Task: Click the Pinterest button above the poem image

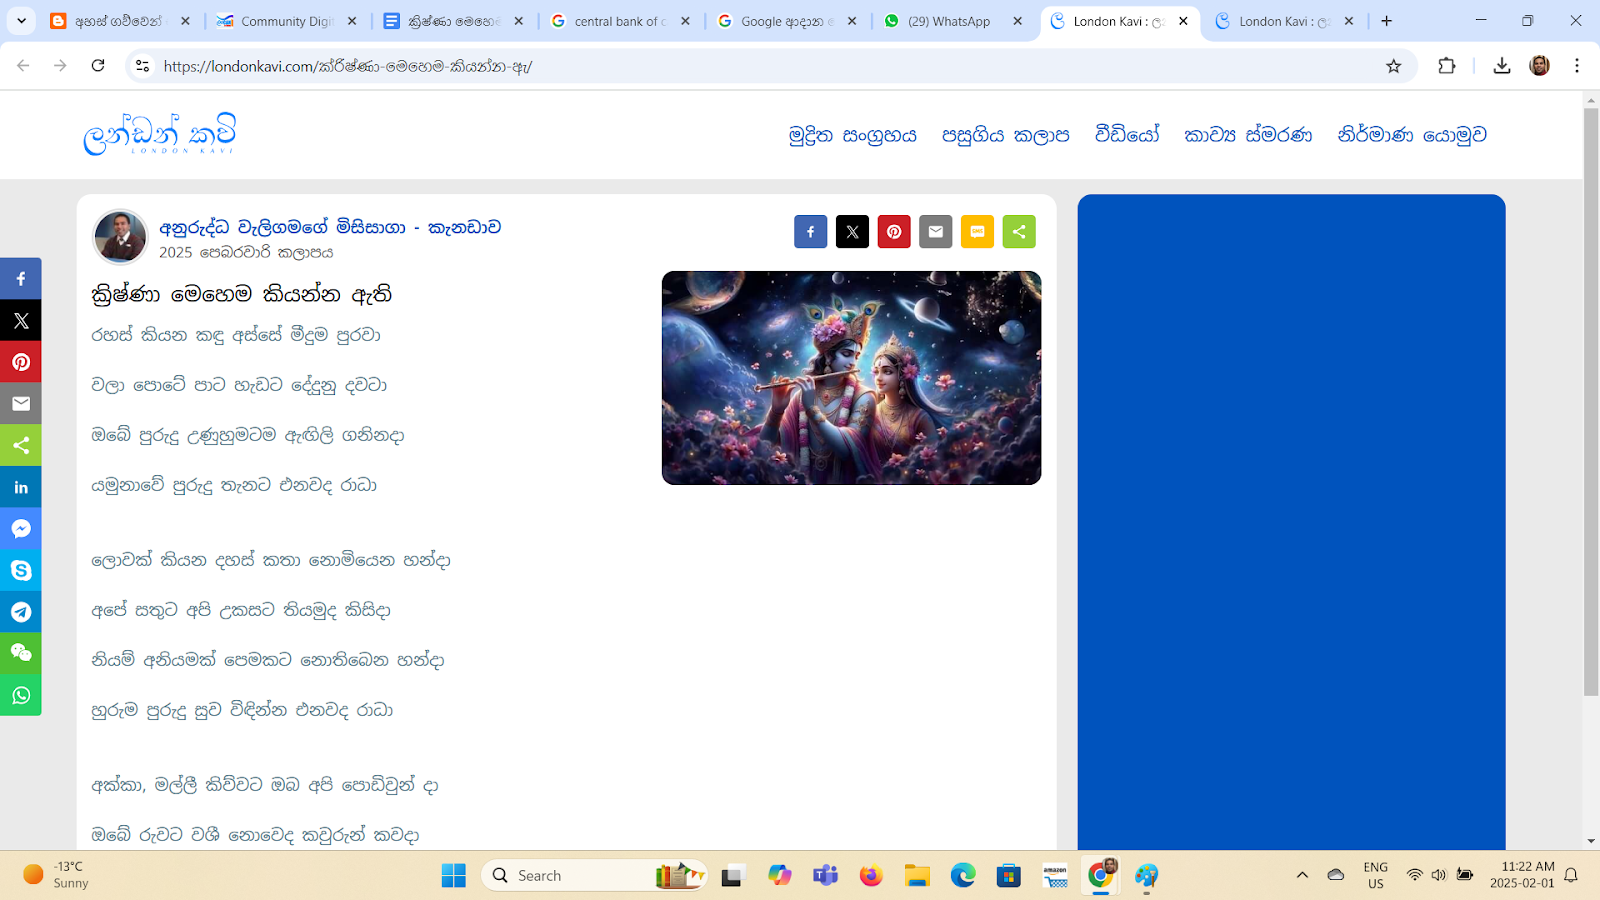Action: click(894, 232)
